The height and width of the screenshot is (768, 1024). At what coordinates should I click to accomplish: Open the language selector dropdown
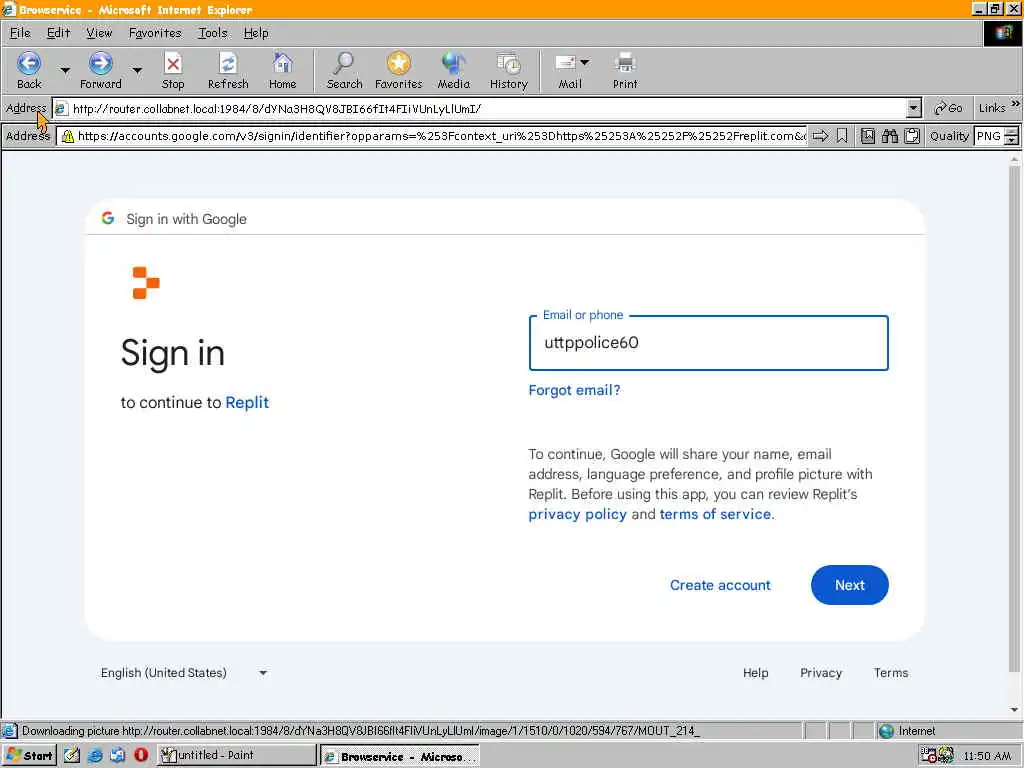pyautogui.click(x=263, y=673)
